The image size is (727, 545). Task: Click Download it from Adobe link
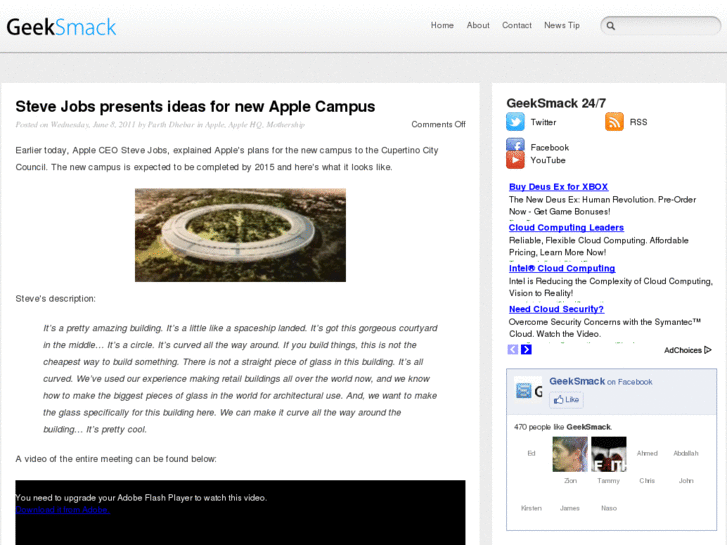tap(63, 509)
